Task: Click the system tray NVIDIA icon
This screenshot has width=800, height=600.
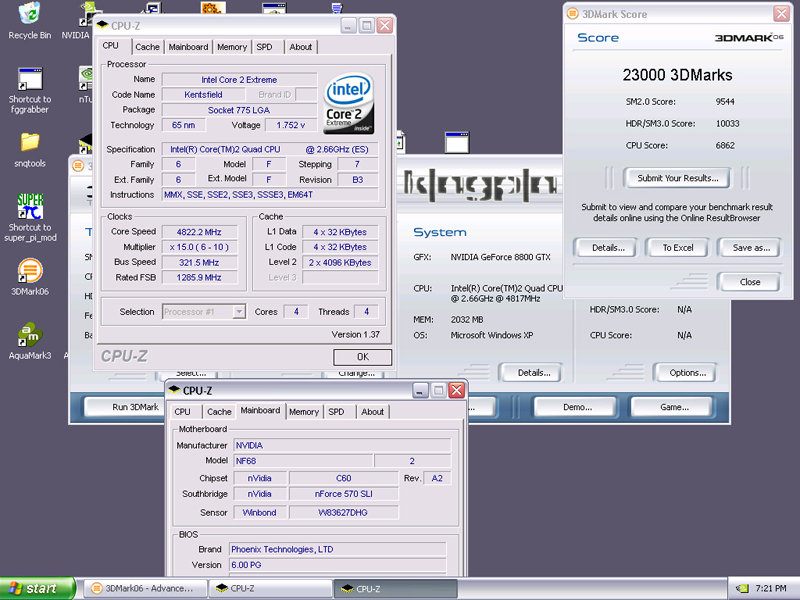Action: tap(743, 589)
